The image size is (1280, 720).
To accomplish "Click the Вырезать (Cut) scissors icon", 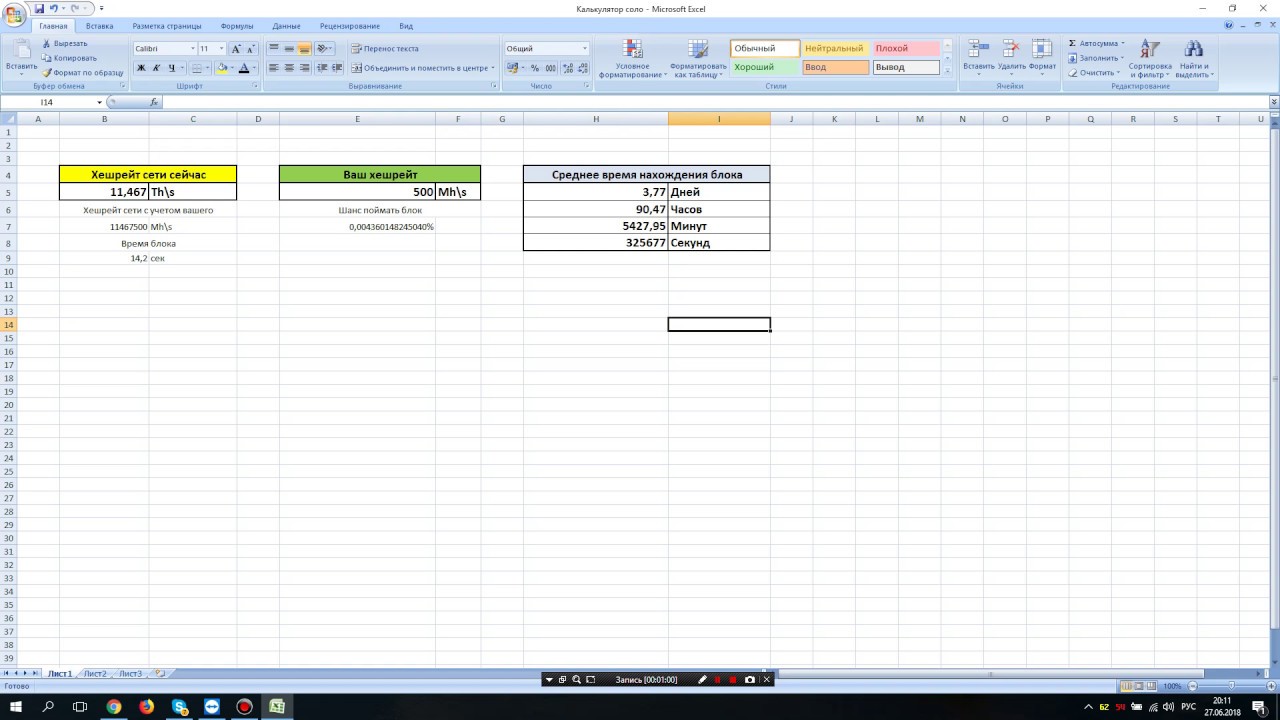I will point(47,44).
